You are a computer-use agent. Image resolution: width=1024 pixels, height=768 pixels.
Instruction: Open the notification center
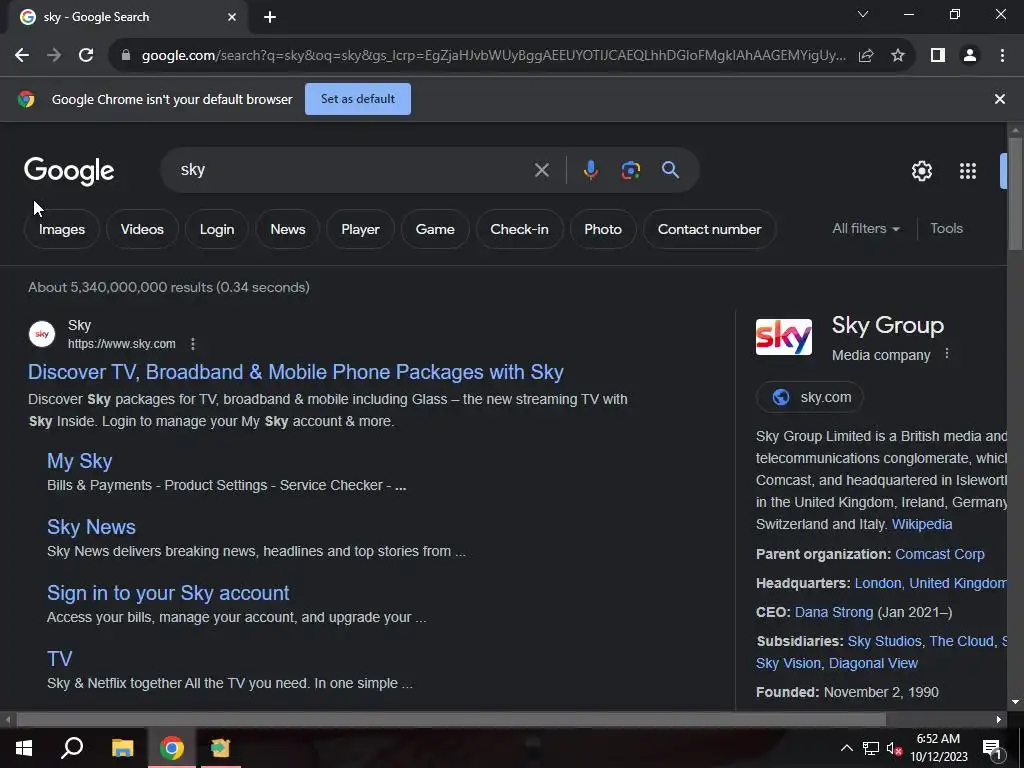click(x=992, y=748)
